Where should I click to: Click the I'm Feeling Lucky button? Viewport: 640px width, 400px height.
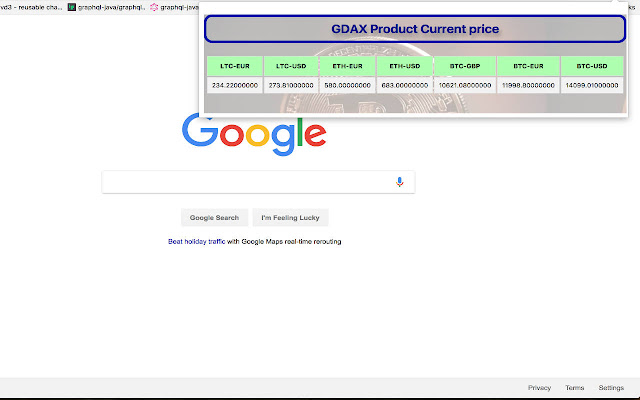[x=290, y=218]
